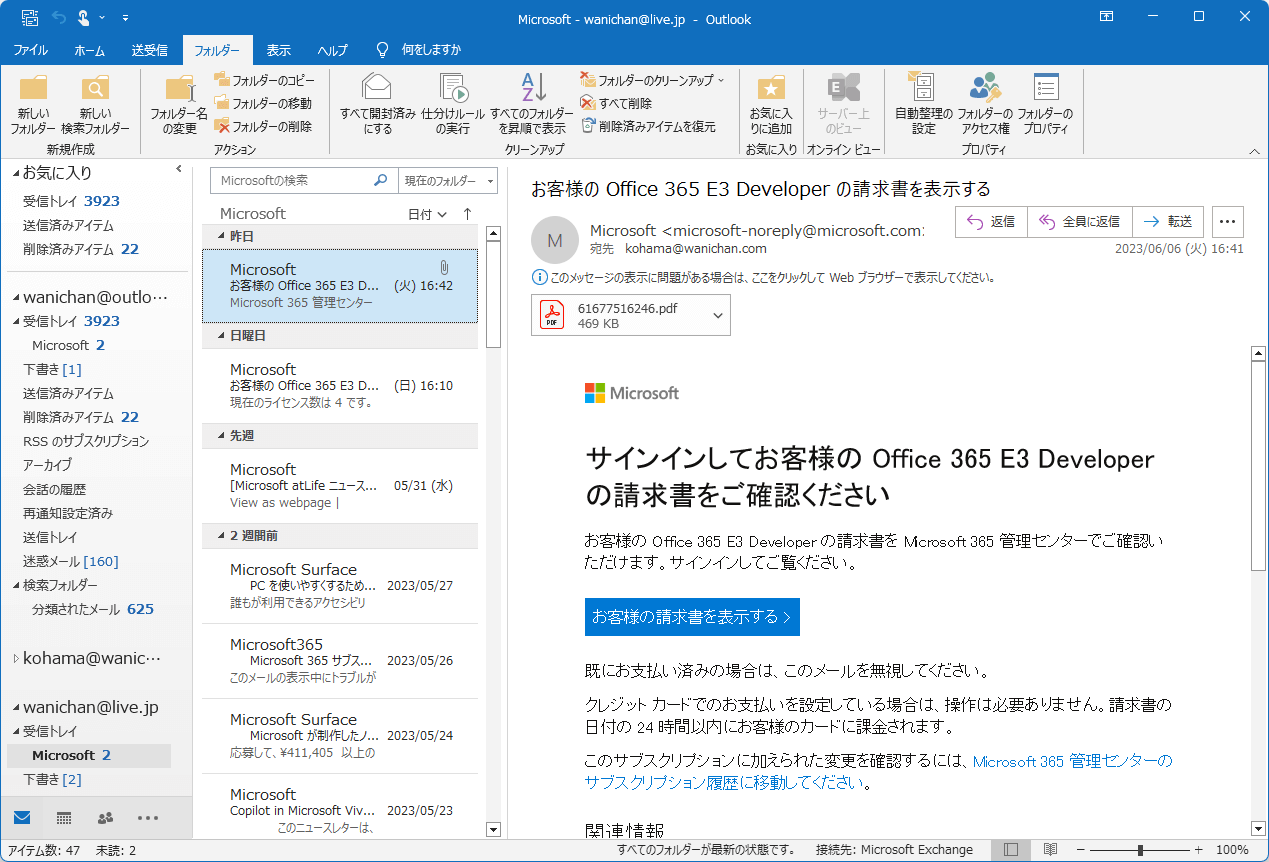Image resolution: width=1269 pixels, height=862 pixels.
Task: Open the 表示 tab
Action: point(279,50)
